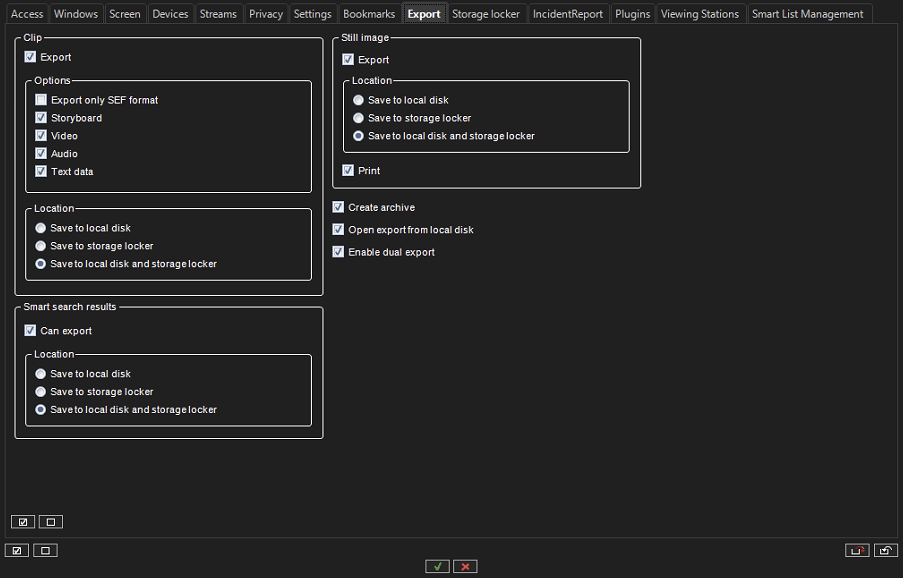The width and height of the screenshot is (903, 578).
Task: Click the uncheck-all icon inside the Export tab panel
Action: coord(51,522)
